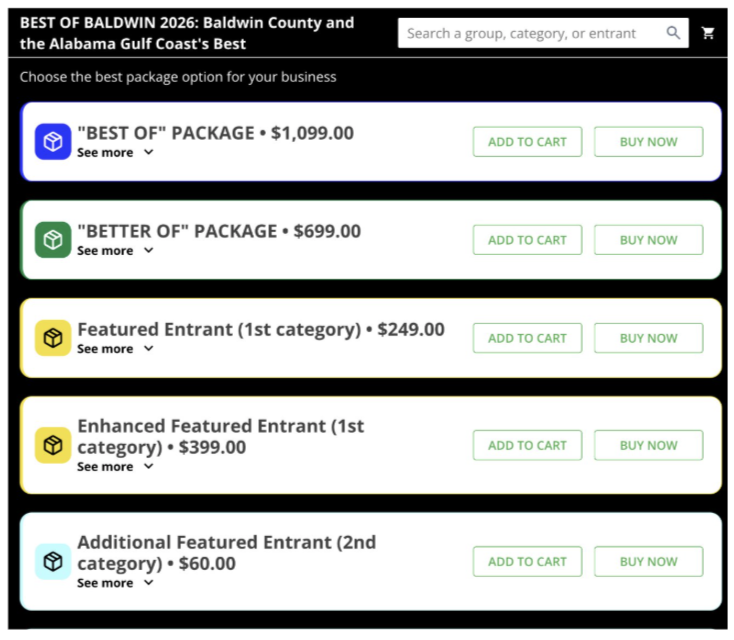Buy the $60 Additional Featured Entrant now
The width and height of the screenshot is (734, 640).
point(648,561)
